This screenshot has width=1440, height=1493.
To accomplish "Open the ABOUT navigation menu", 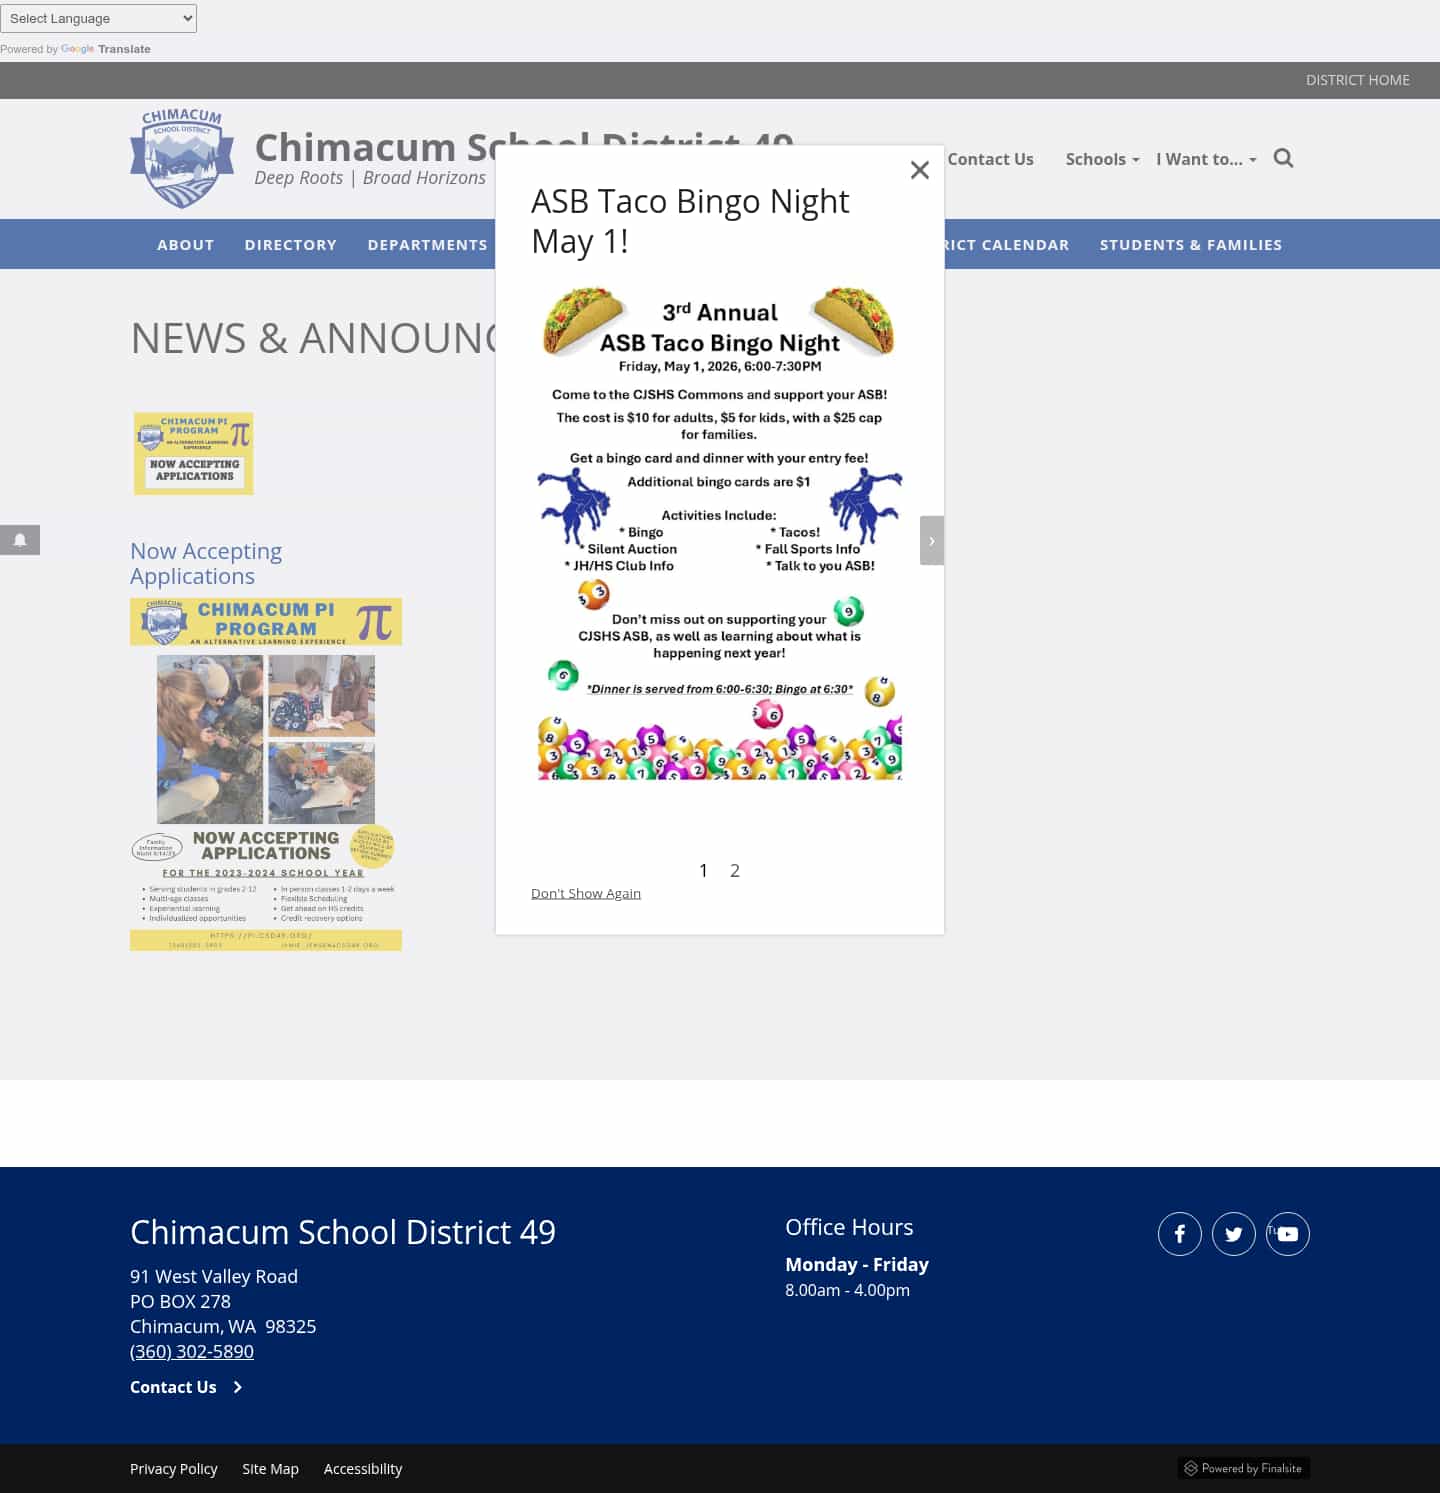I will tap(185, 244).
